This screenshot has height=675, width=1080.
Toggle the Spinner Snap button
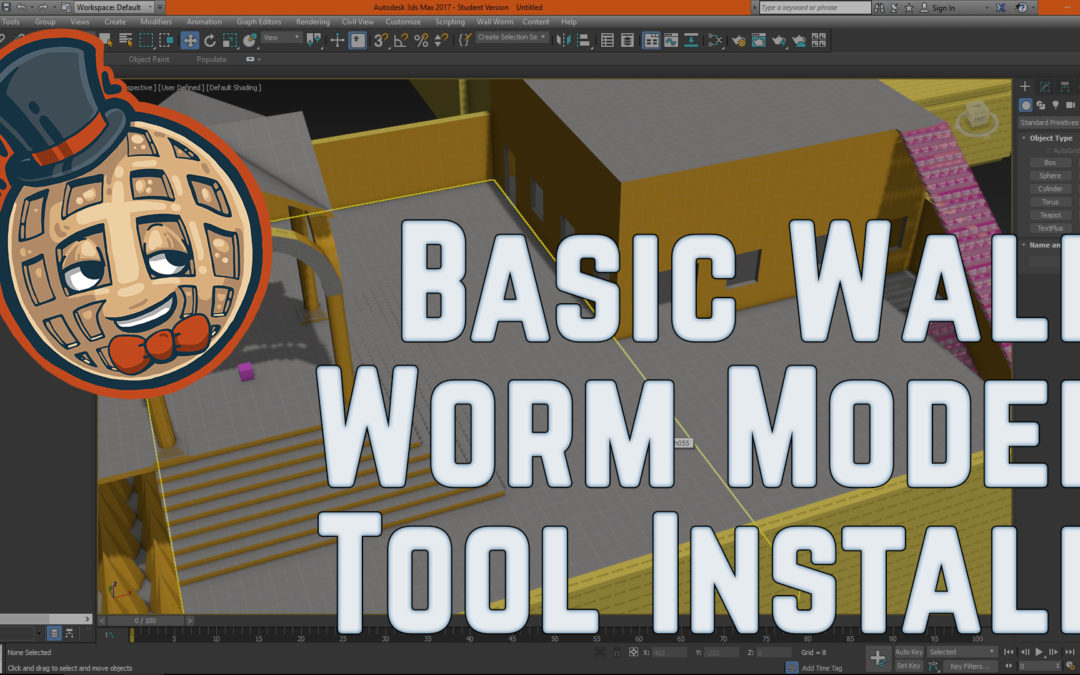[442, 40]
